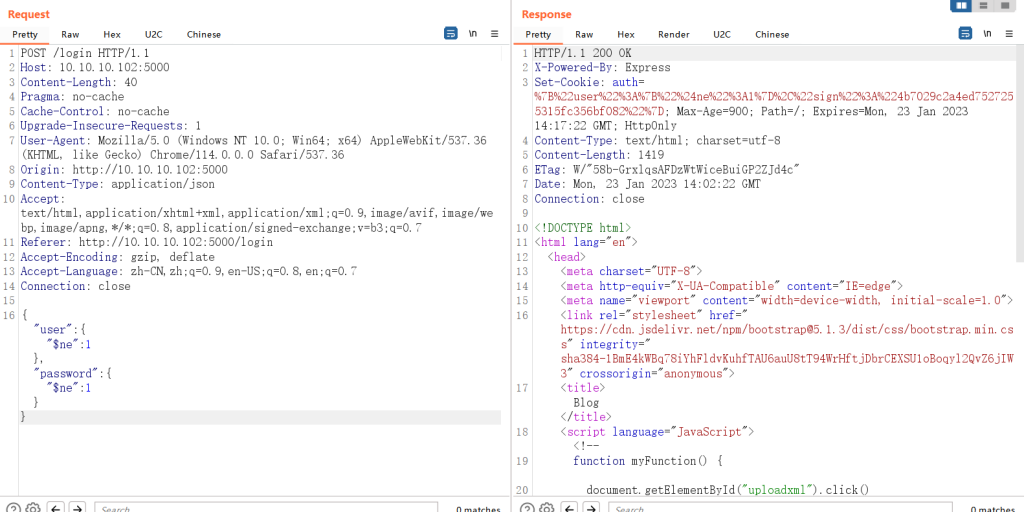Click the Request search input field
Screen dimensions: 1024x512
[260, 508]
